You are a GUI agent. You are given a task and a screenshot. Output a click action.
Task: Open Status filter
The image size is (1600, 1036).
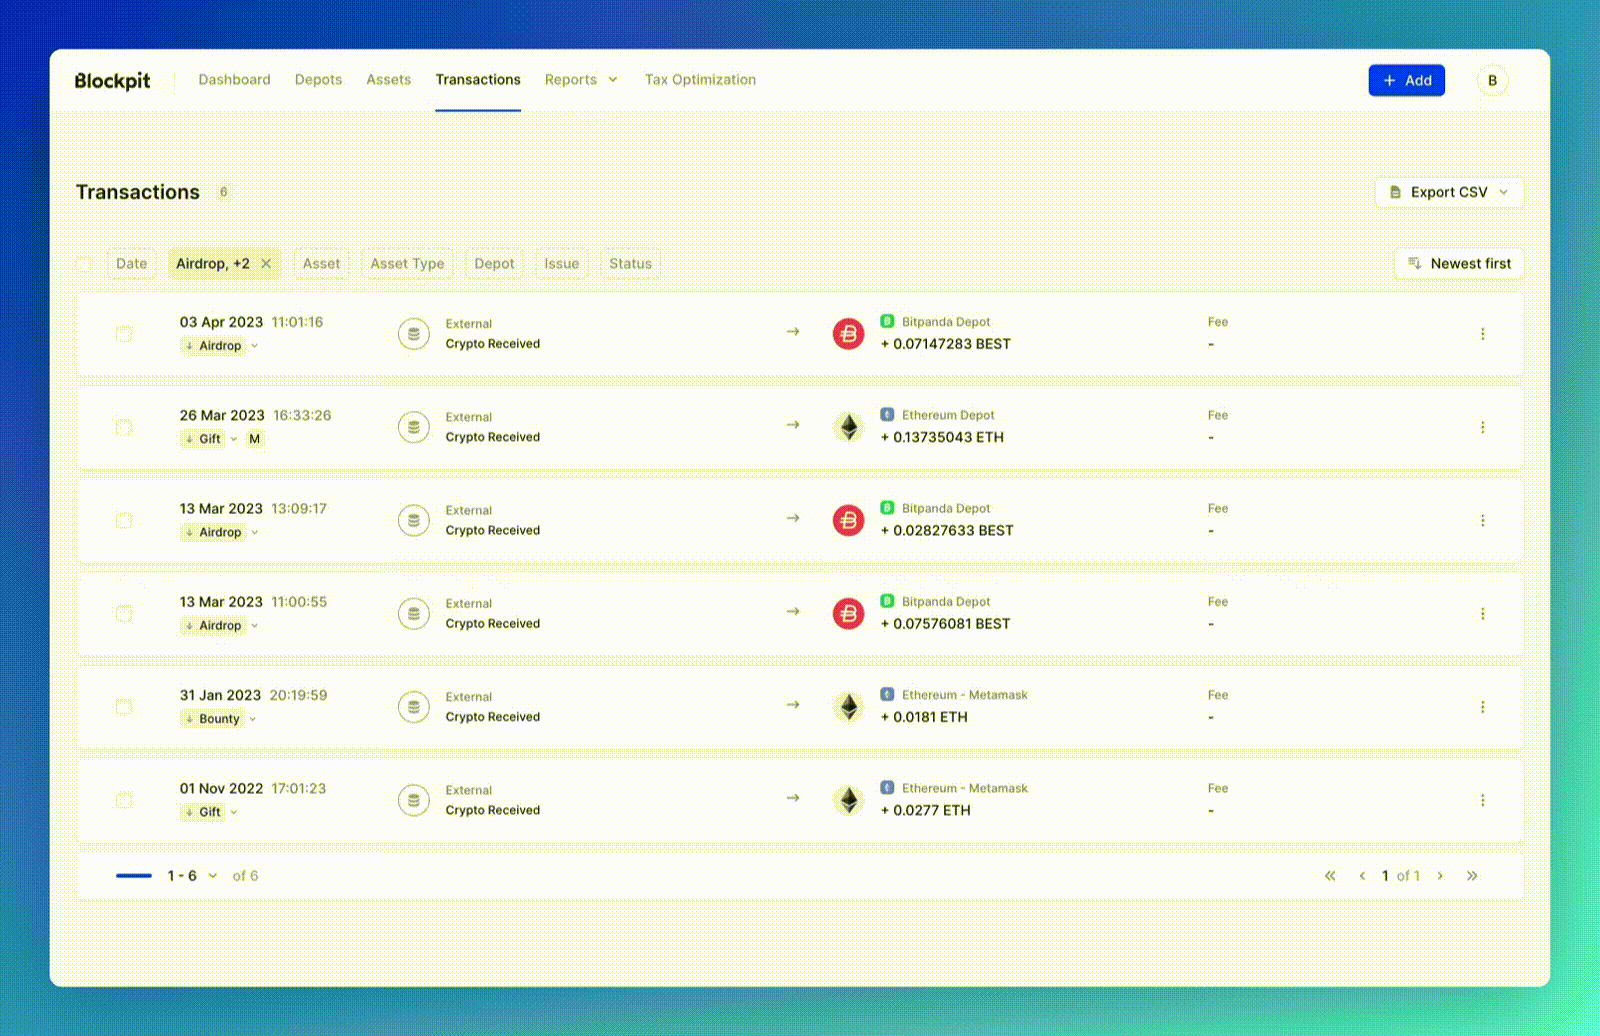coord(630,264)
